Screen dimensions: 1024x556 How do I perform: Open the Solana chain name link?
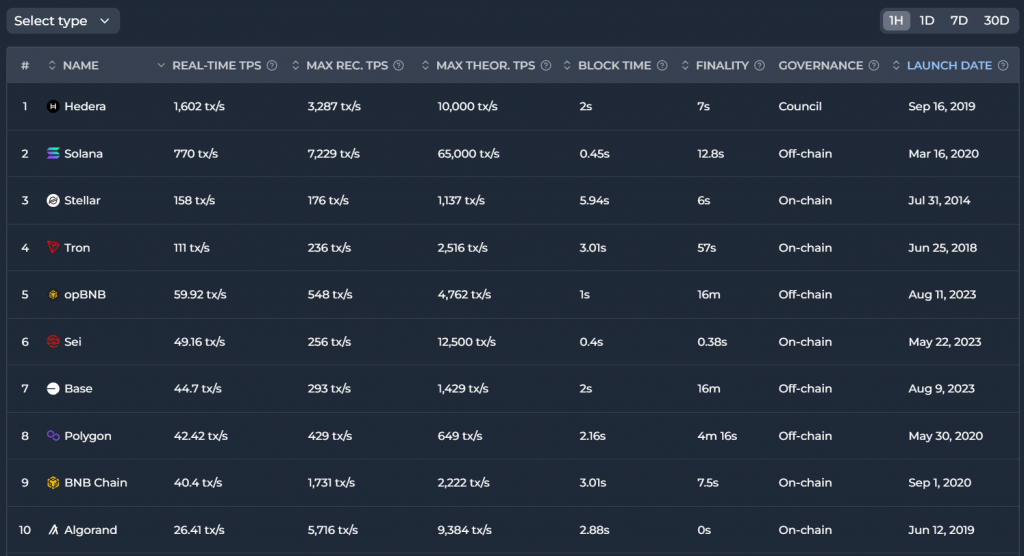84,154
